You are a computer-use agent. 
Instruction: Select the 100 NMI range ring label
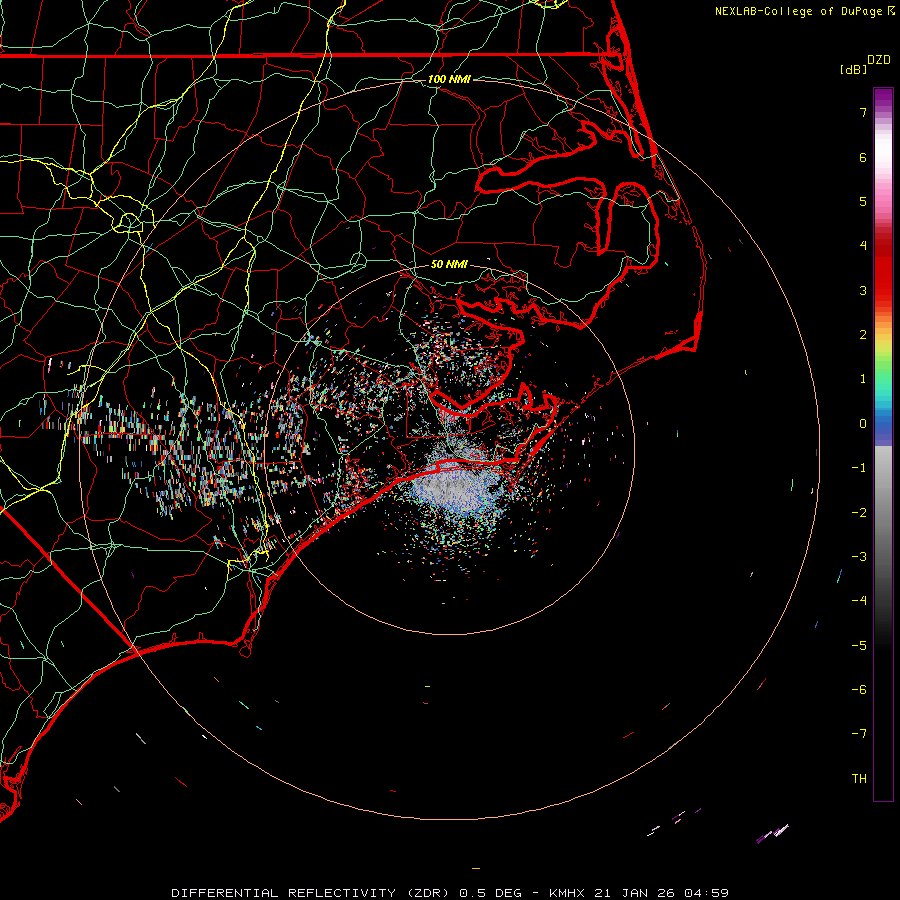click(x=449, y=79)
